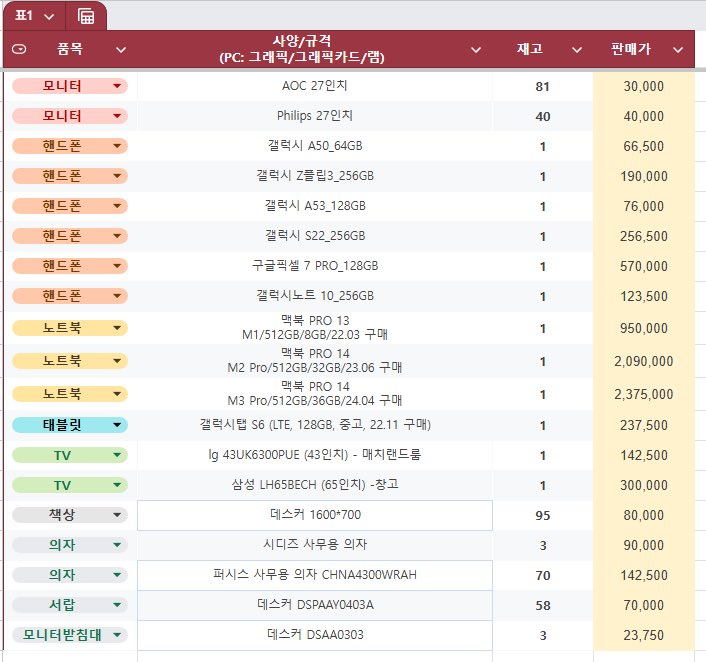
Task: Select cell 시디즈 사무용 의자
Action: pyautogui.click(x=315, y=545)
